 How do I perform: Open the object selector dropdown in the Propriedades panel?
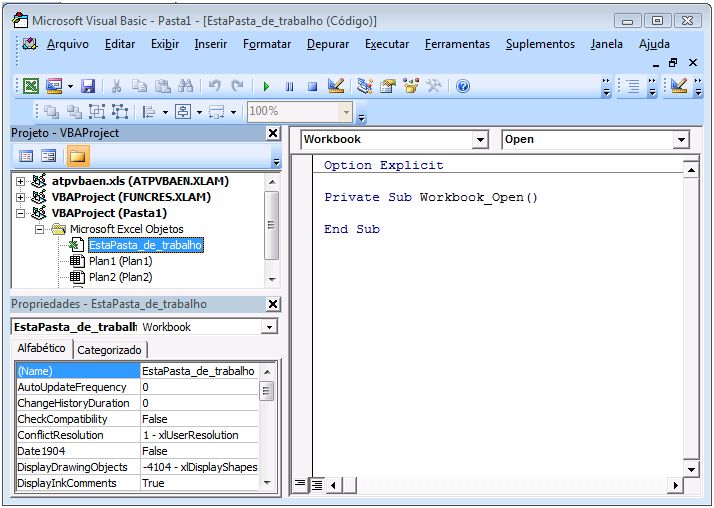tap(270, 327)
